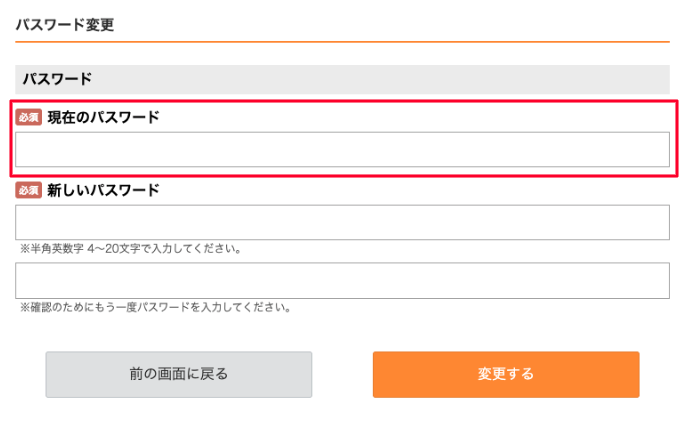Go back using the gray button

(x=178, y=374)
